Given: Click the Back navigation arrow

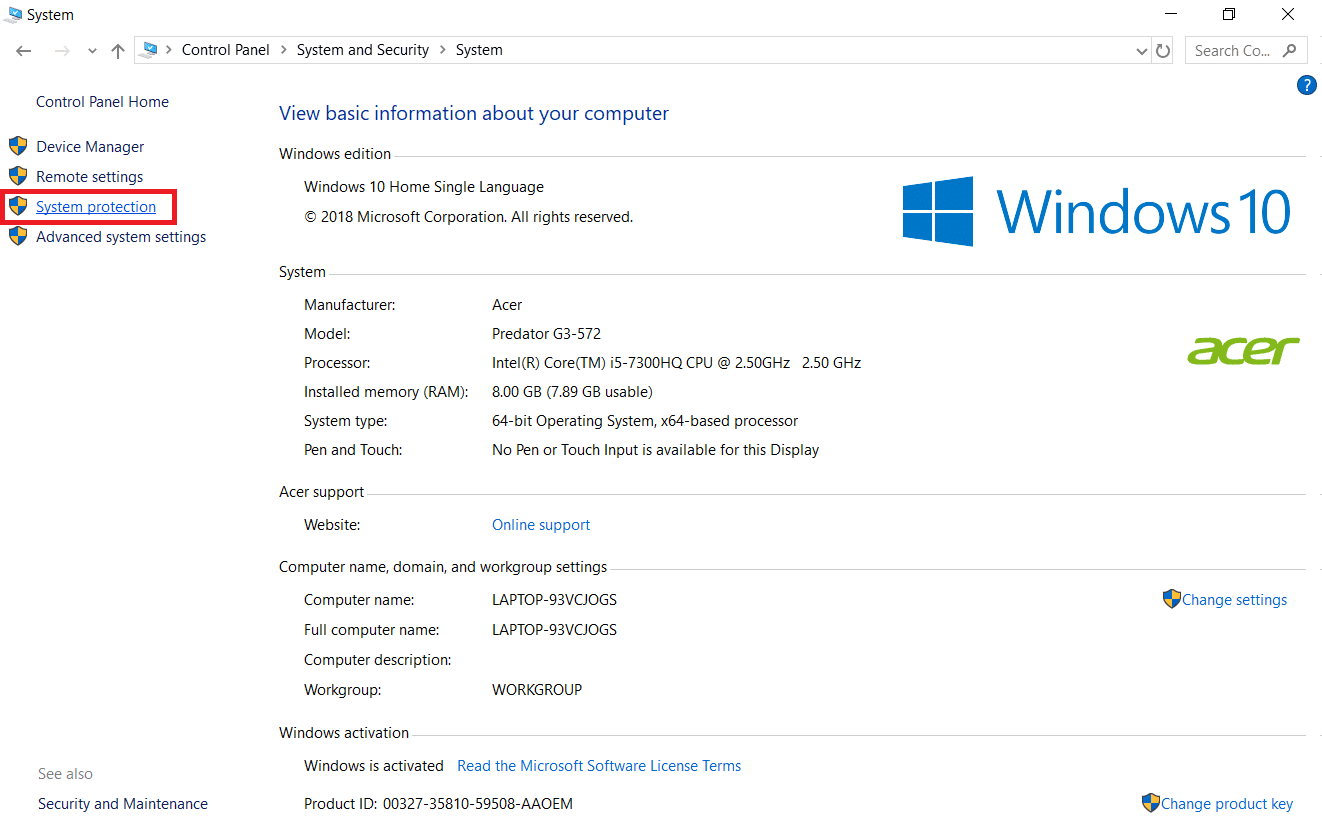Looking at the screenshot, I should (x=24, y=50).
